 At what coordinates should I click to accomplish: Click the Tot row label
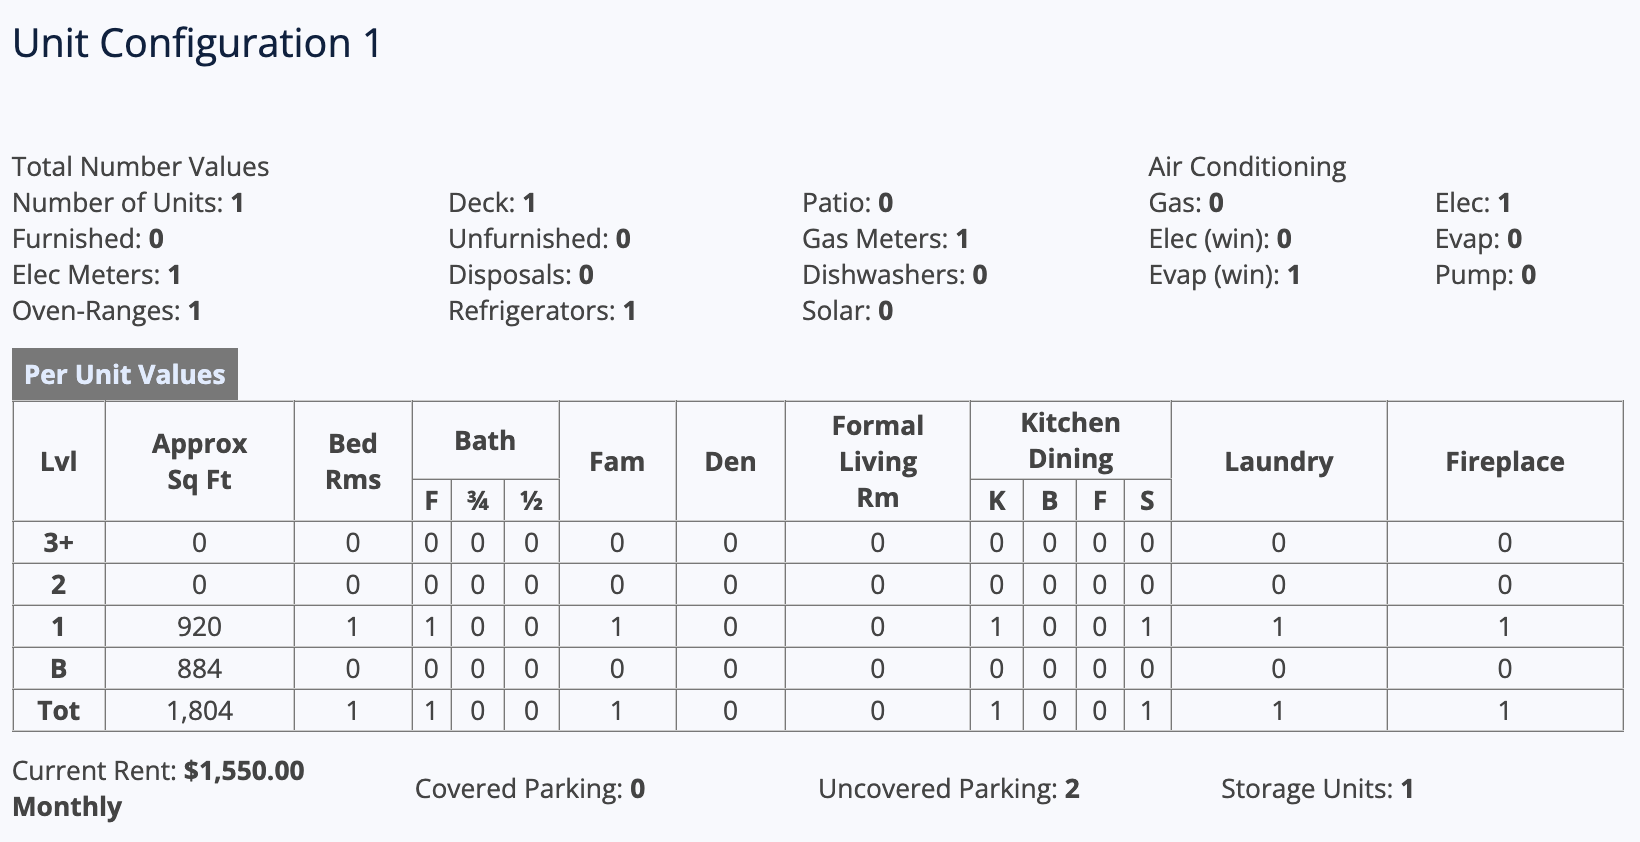tap(58, 711)
